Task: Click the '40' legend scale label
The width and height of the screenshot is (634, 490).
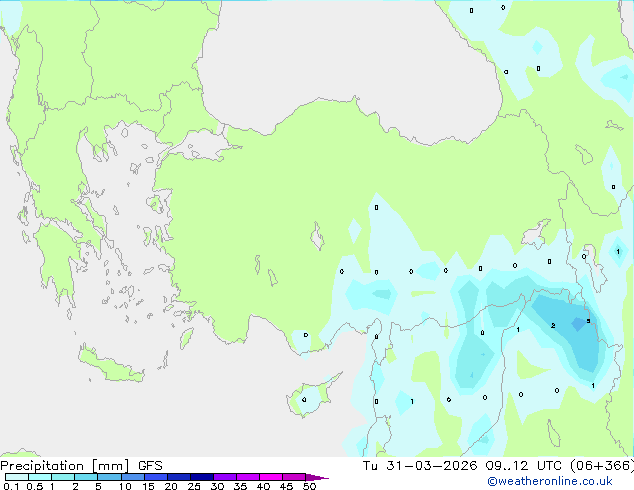Action: click(x=264, y=486)
